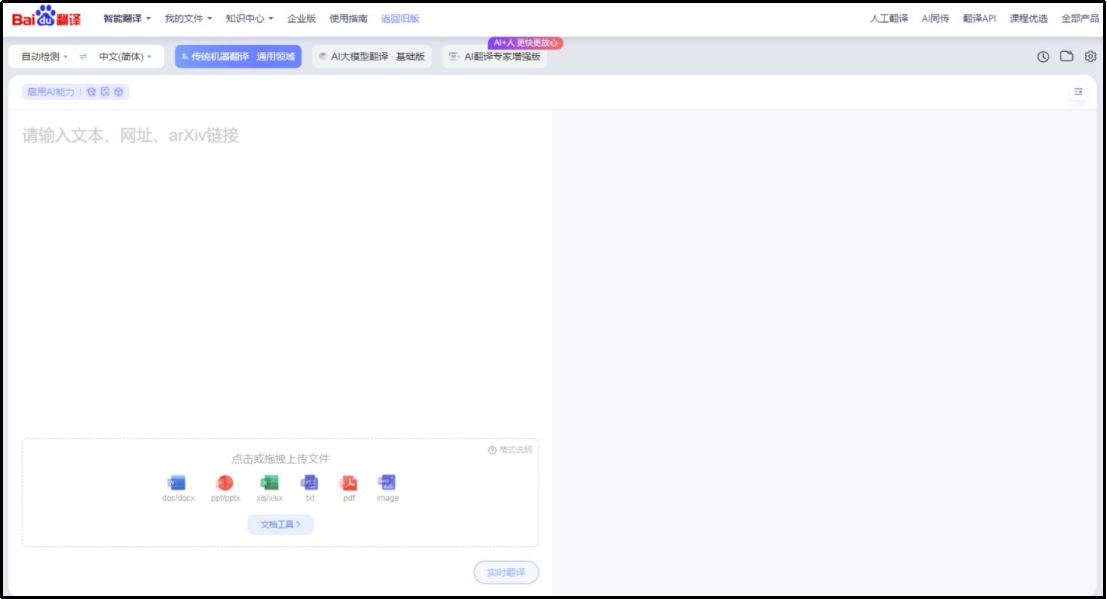1107x599 pixels.
Task: Toggle the 实时翻译 real-time translate button
Action: tap(506, 573)
